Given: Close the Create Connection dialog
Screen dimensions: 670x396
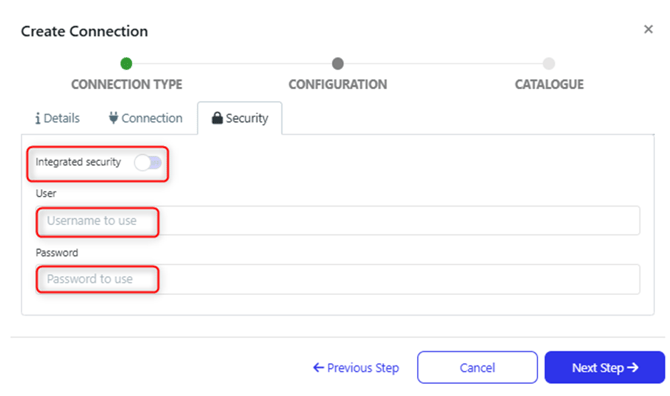Looking at the screenshot, I should [648, 29].
